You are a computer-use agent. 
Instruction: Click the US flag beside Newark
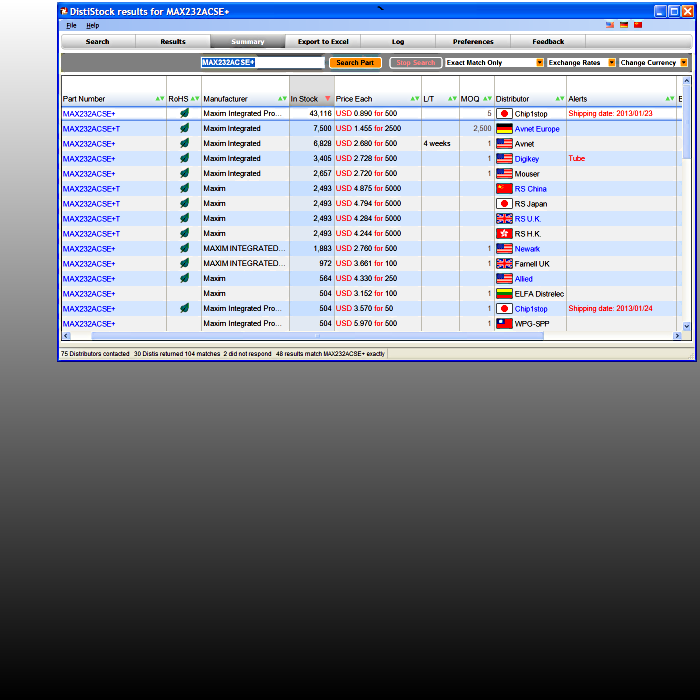tap(504, 249)
